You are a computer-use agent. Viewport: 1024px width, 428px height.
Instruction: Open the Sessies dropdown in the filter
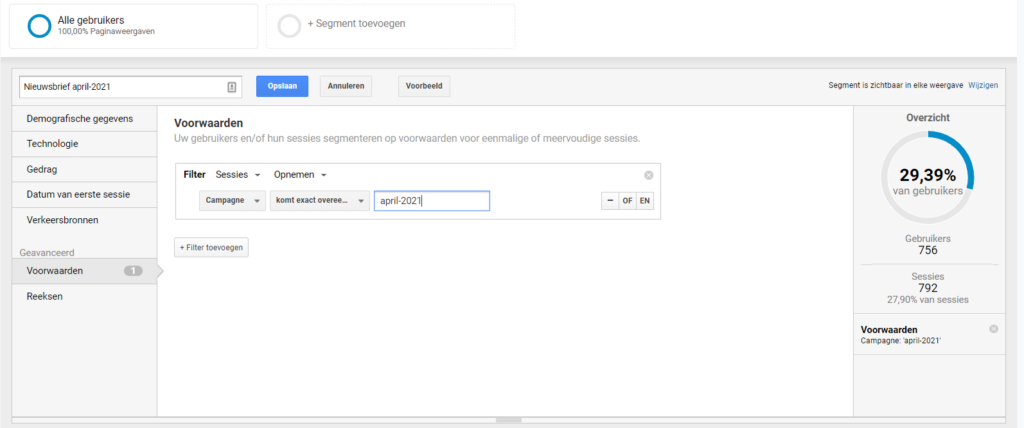(x=238, y=174)
